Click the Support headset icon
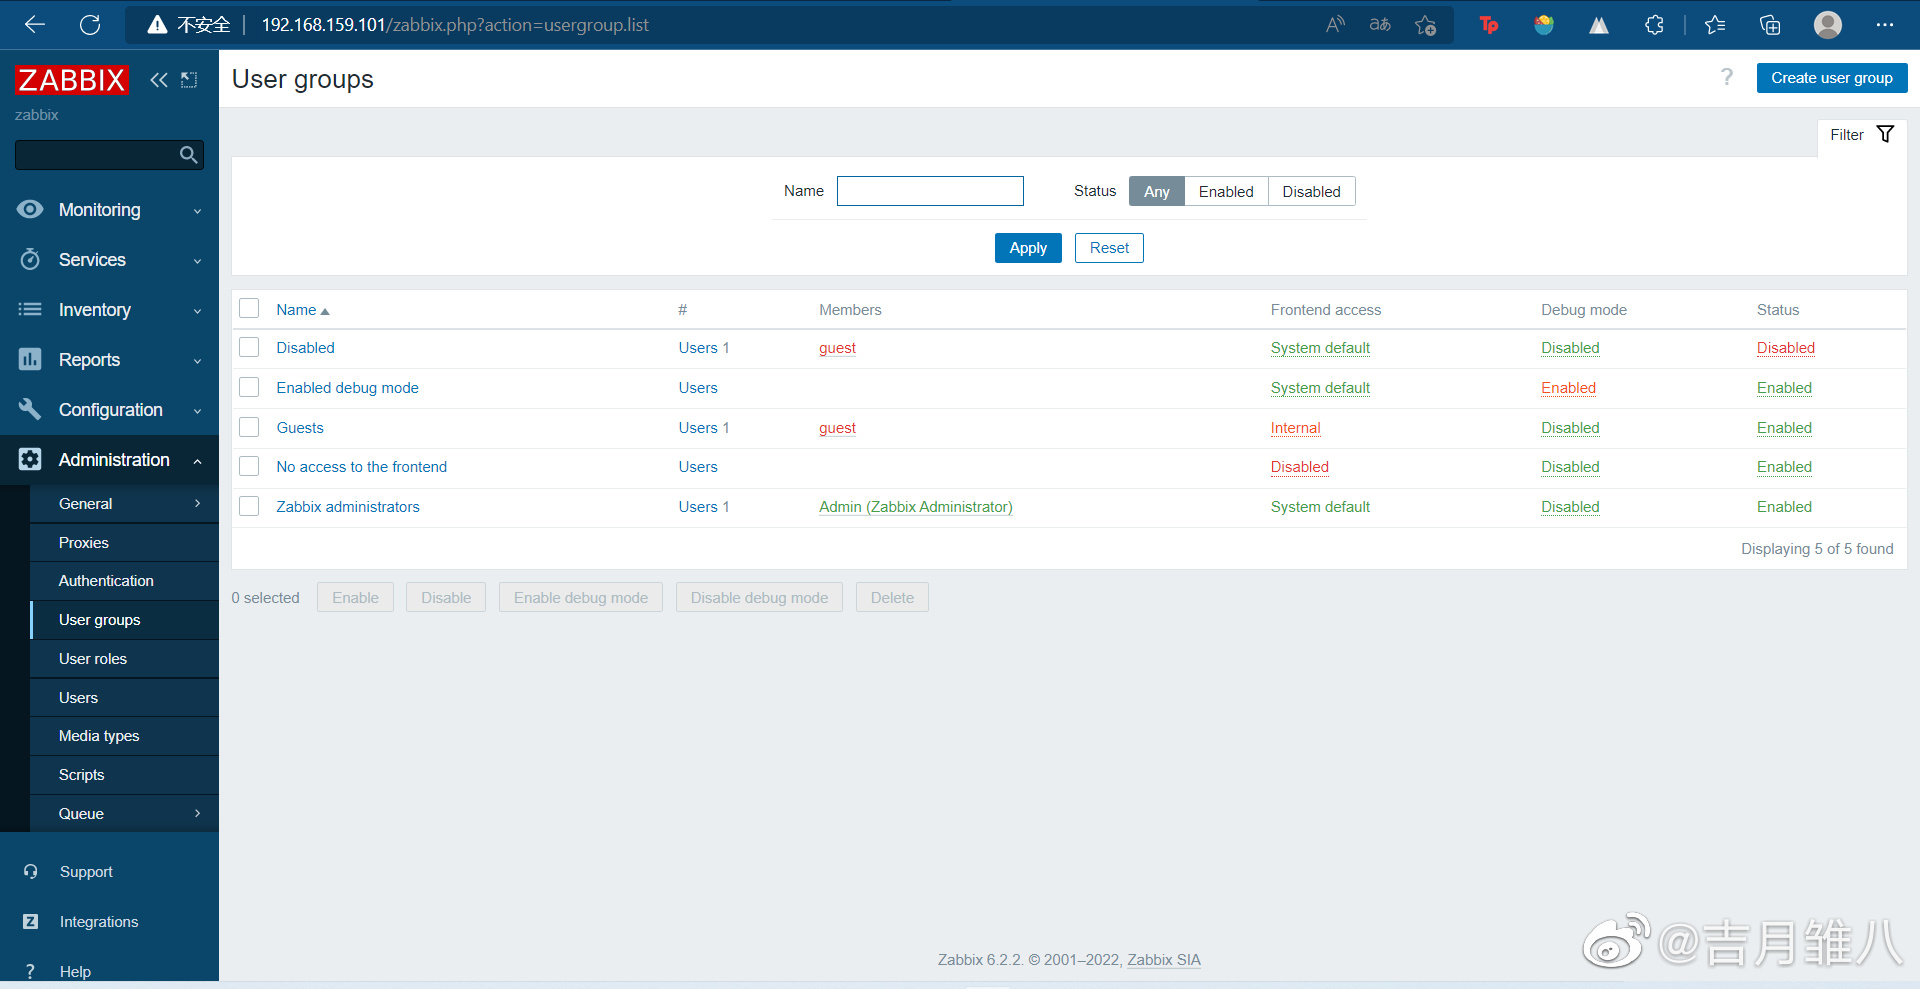The width and height of the screenshot is (1920, 989). (31, 871)
